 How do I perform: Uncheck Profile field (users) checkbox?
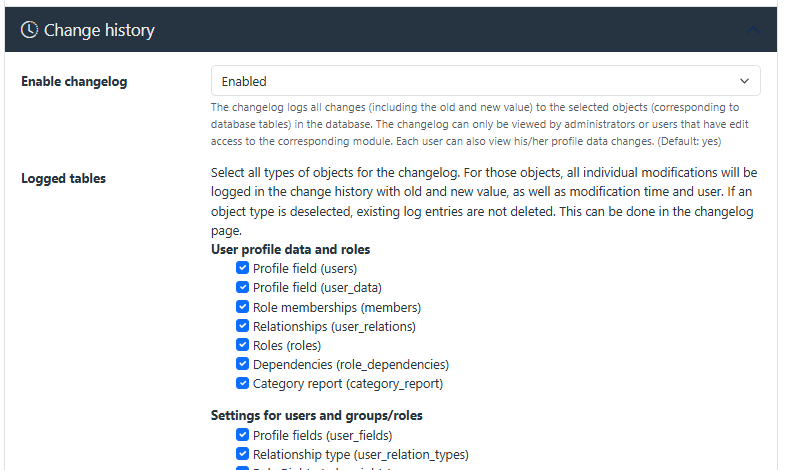[242, 268]
